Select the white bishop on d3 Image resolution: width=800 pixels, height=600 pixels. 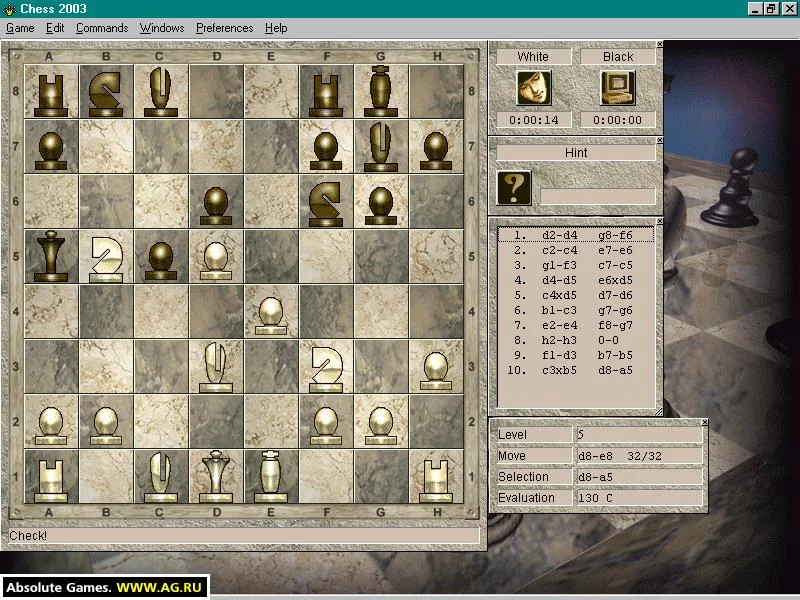point(216,367)
